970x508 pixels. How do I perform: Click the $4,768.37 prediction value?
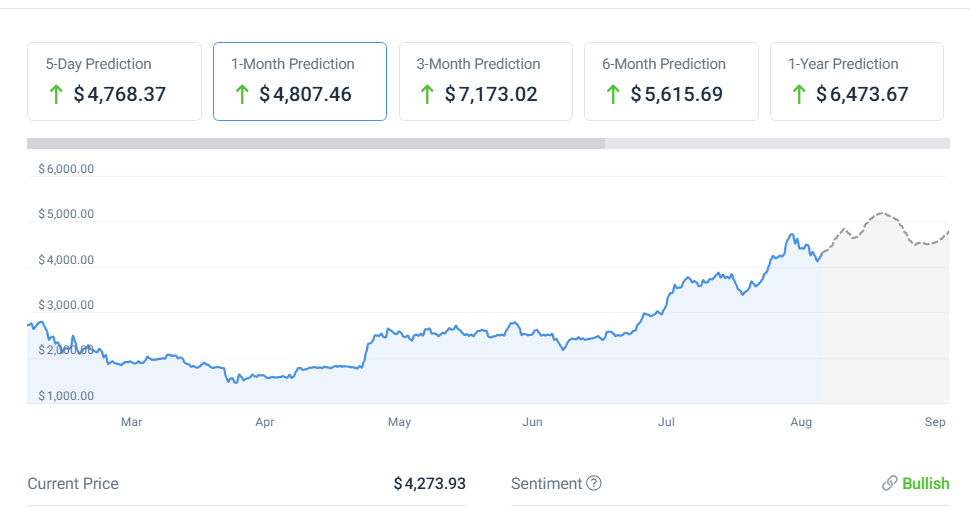coord(120,94)
